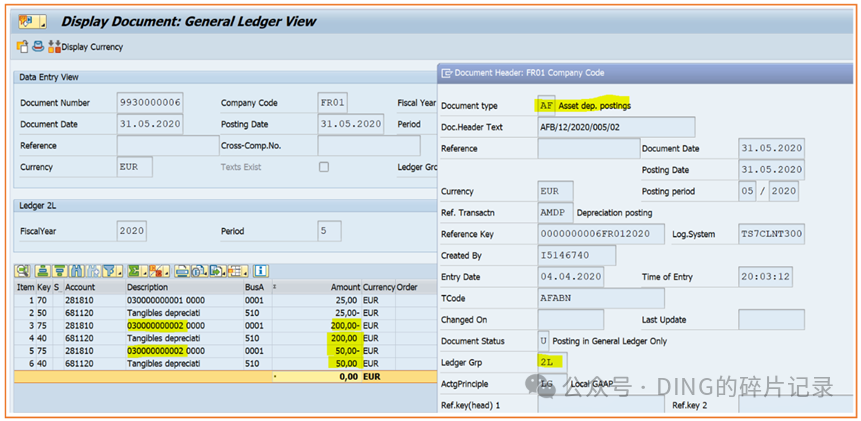The width and height of the screenshot is (861, 421).
Task: Click the empty Cross-Comp.No. field
Action: click(x=369, y=145)
